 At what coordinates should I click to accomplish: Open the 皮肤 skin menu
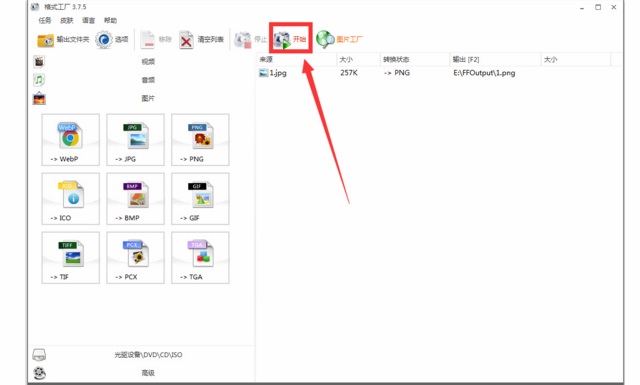click(67, 20)
